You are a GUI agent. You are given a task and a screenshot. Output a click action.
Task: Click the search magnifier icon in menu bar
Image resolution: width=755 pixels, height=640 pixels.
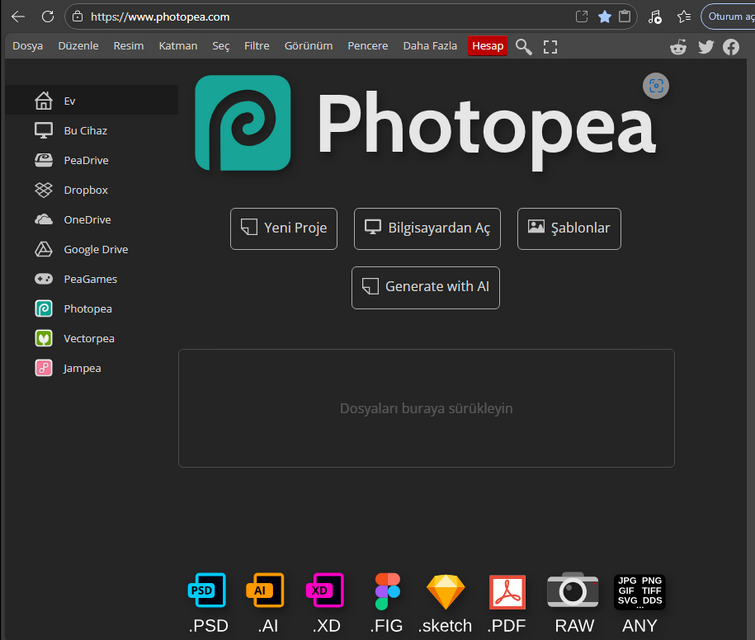(523, 46)
